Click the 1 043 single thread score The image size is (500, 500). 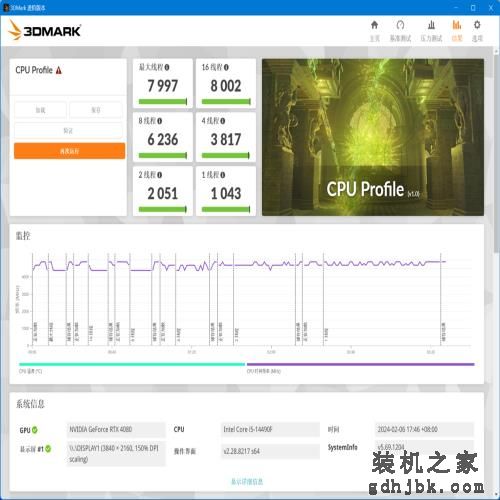(226, 194)
